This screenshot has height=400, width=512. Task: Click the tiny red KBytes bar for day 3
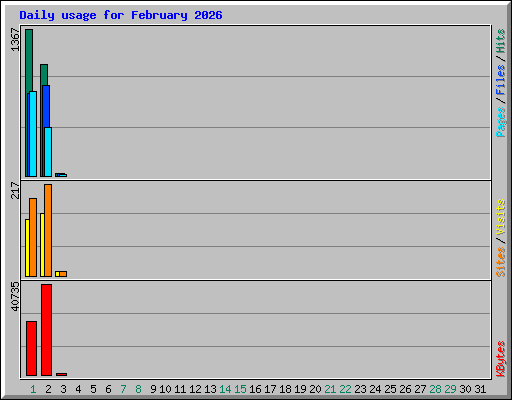pyautogui.click(x=61, y=374)
